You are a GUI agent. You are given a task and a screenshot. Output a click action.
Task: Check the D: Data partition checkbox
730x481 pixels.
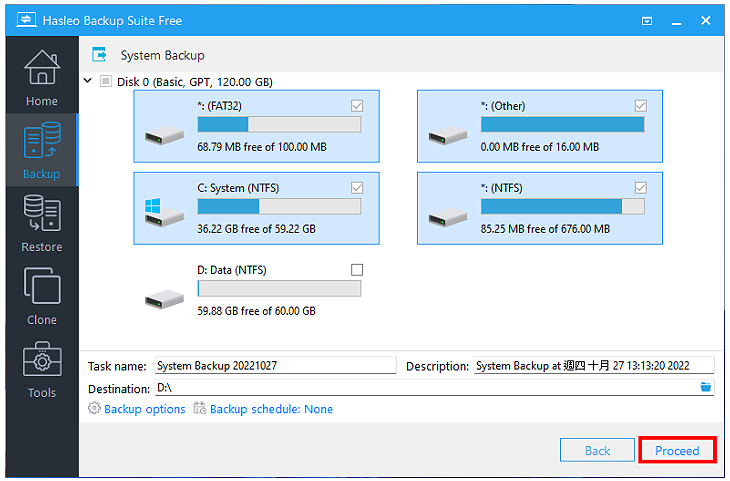pyautogui.click(x=357, y=270)
